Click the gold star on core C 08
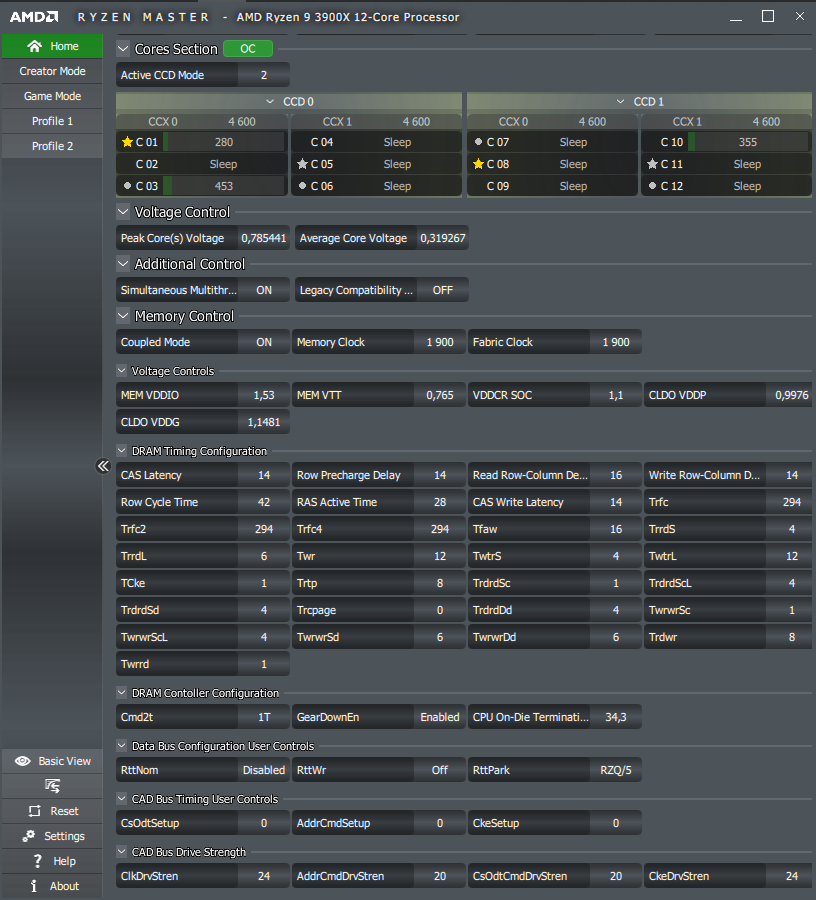 pyautogui.click(x=479, y=164)
